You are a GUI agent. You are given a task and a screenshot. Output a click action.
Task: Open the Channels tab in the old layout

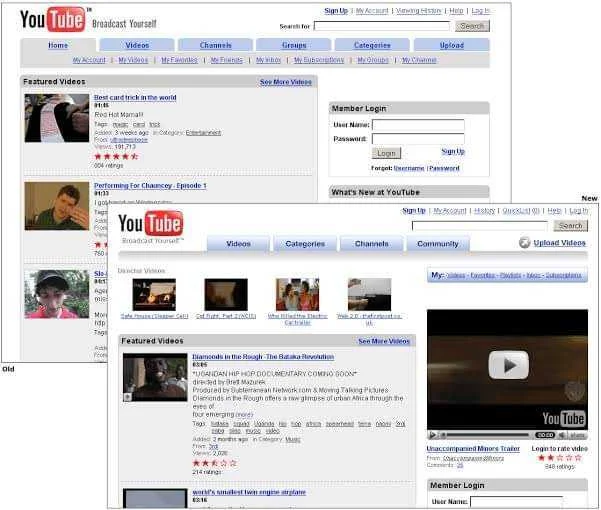[x=215, y=45]
